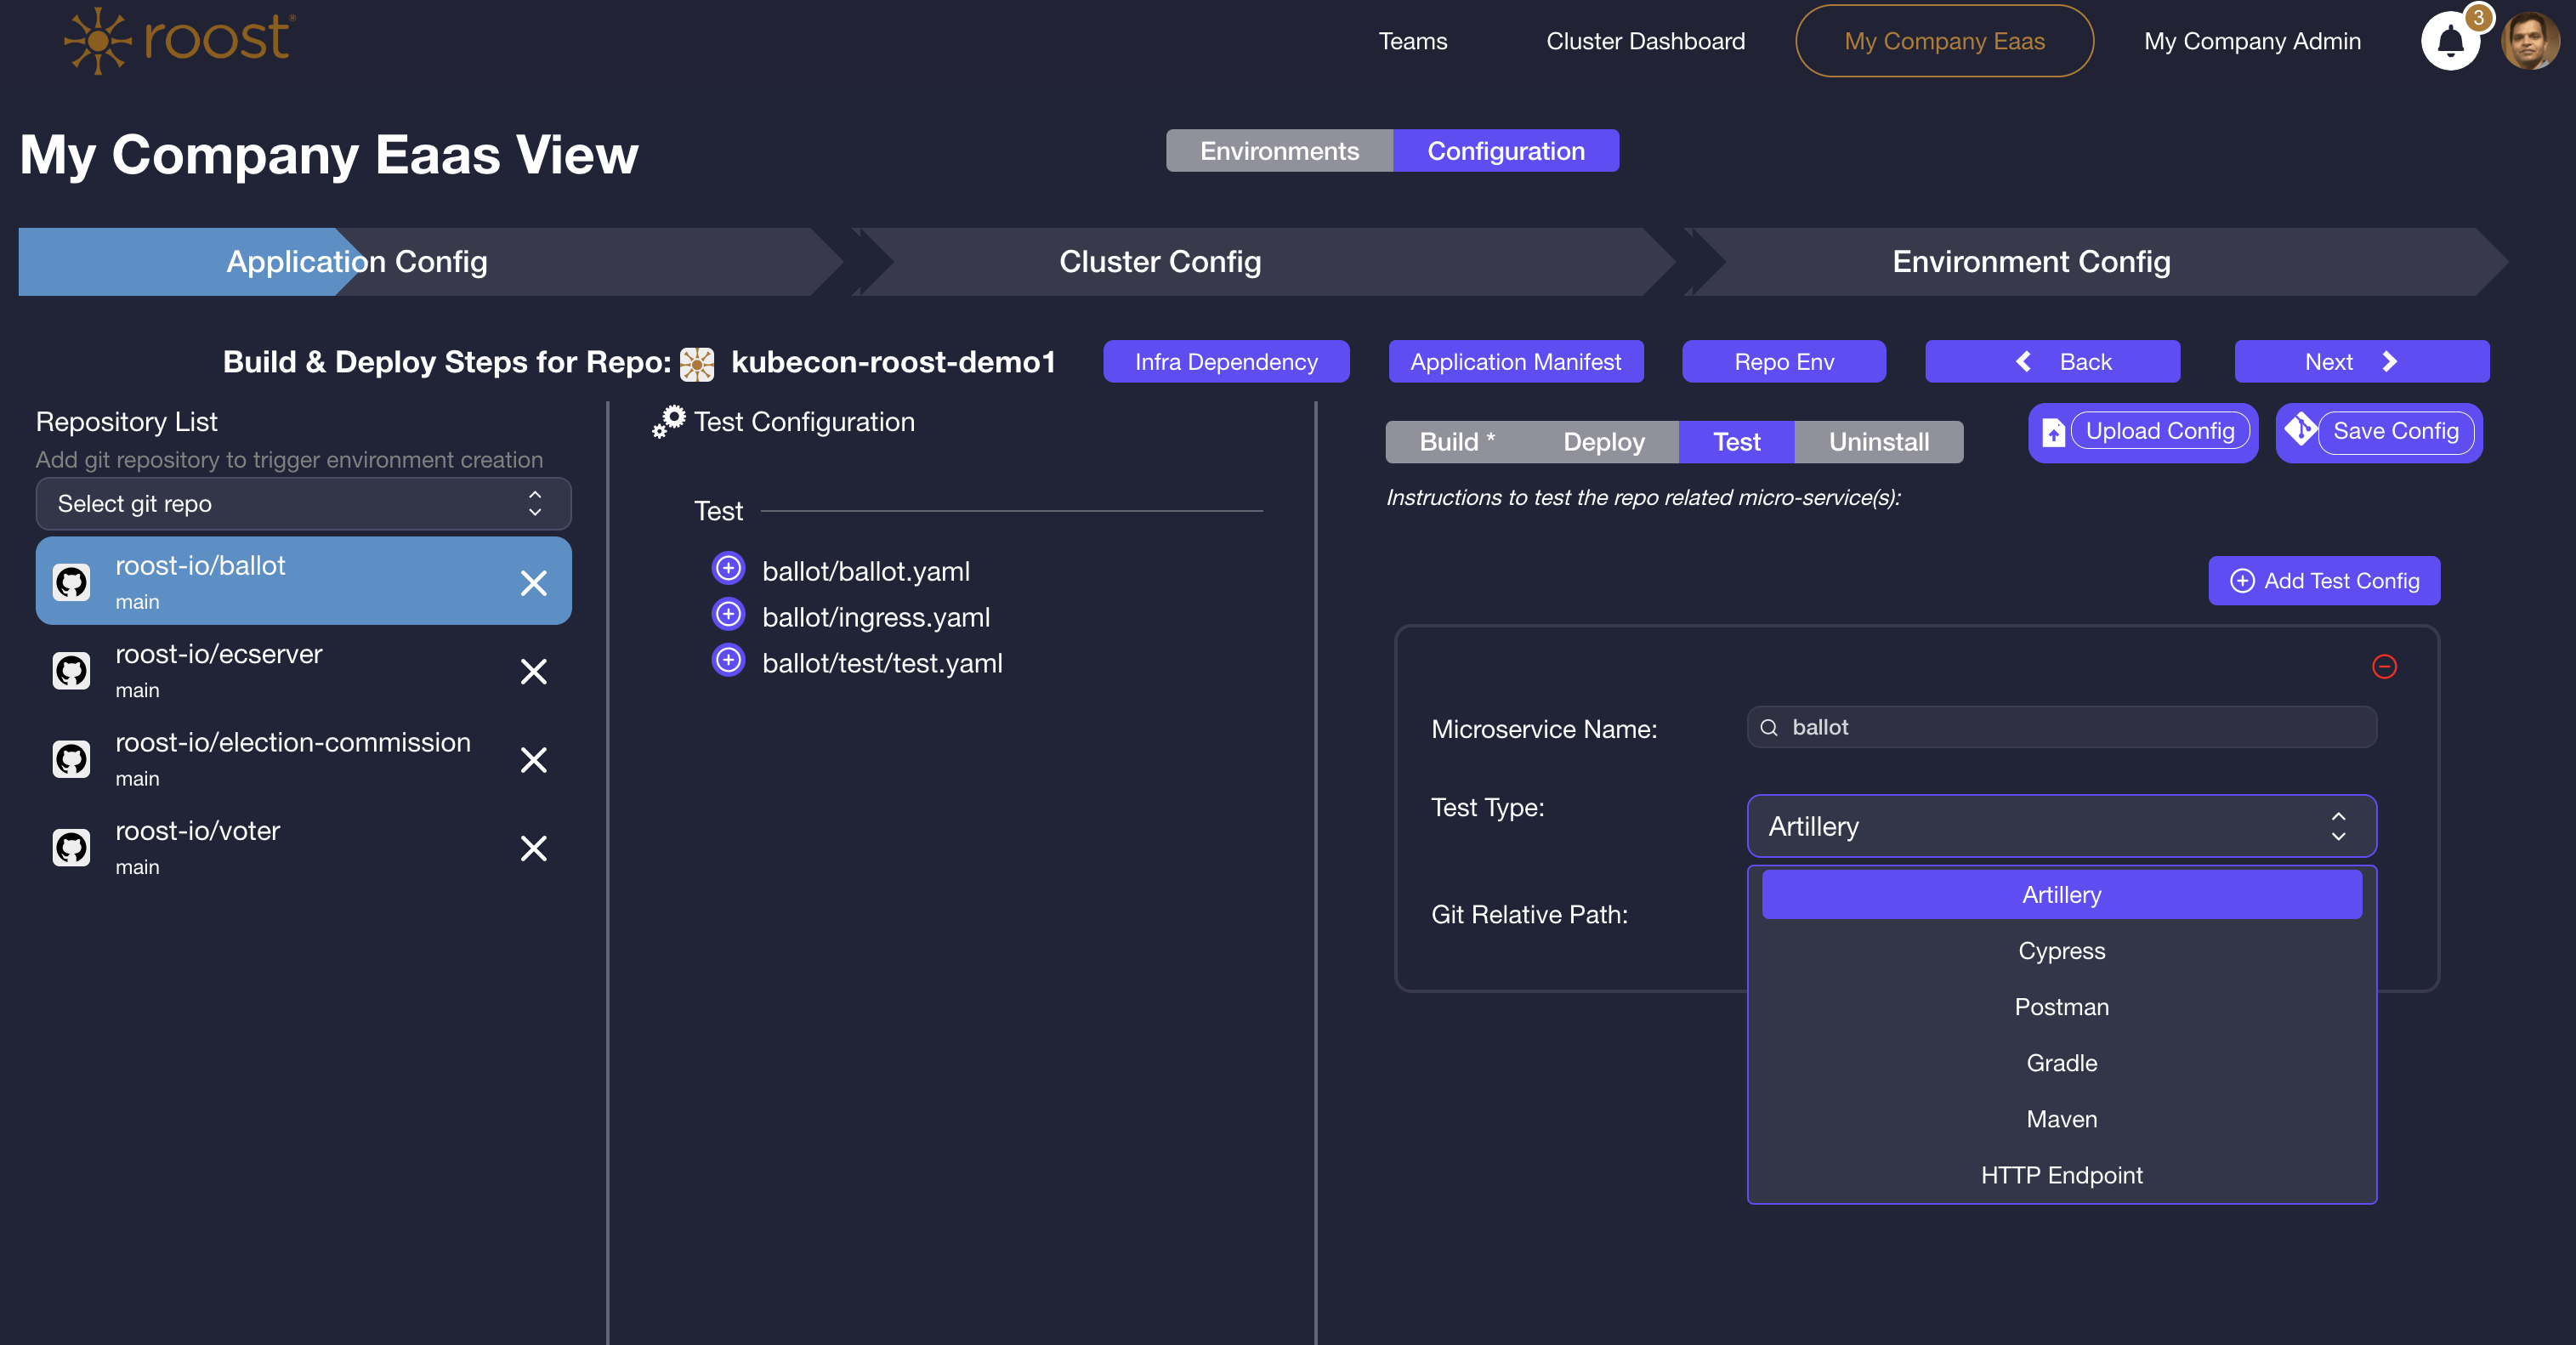The image size is (2576, 1345).
Task: Switch to the Configuration view
Action: pyautogui.click(x=1506, y=150)
